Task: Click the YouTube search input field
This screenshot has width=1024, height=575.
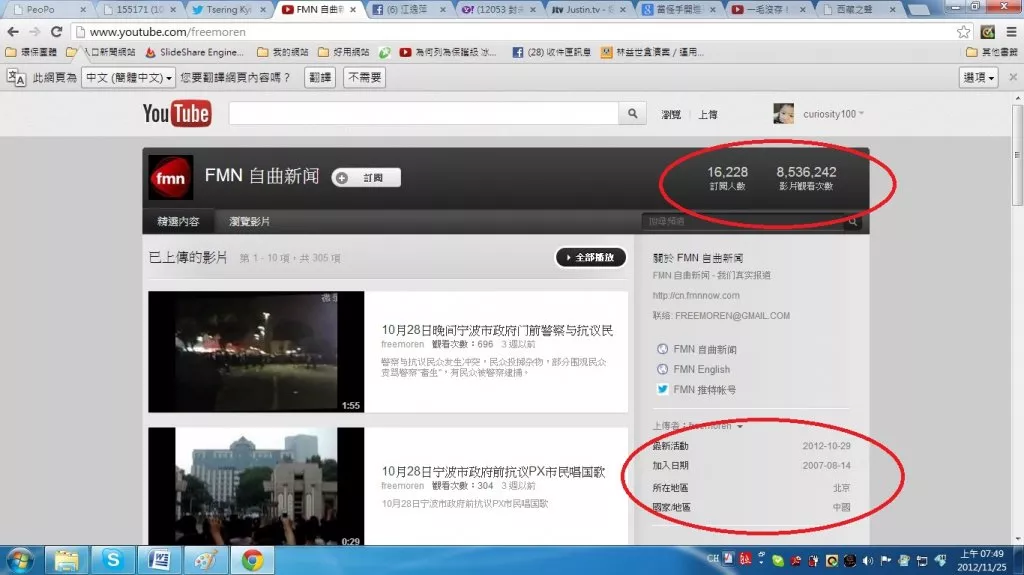Action: pos(424,114)
